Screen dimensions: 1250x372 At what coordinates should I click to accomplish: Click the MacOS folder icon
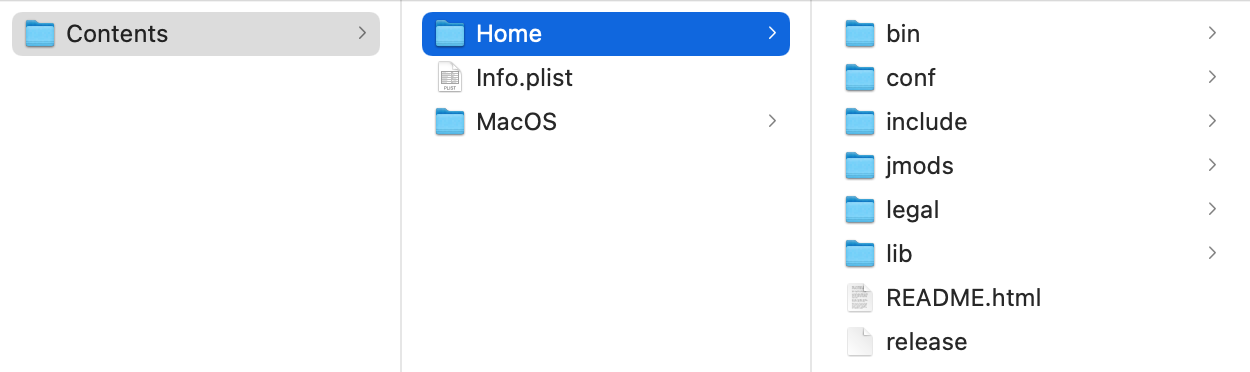tap(451, 122)
